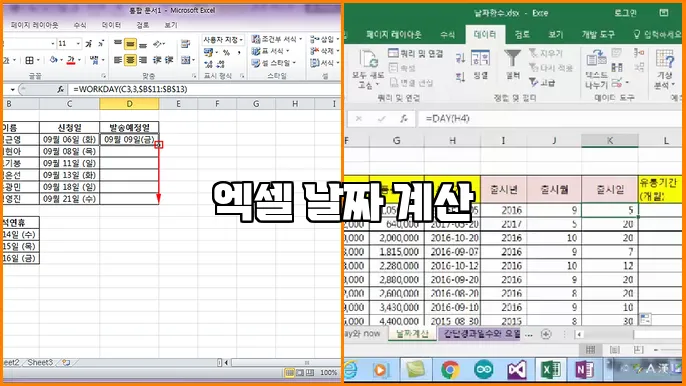The image size is (686, 386).
Task: Open borders dropdown arrow in left Excel
Action: coord(38,60)
